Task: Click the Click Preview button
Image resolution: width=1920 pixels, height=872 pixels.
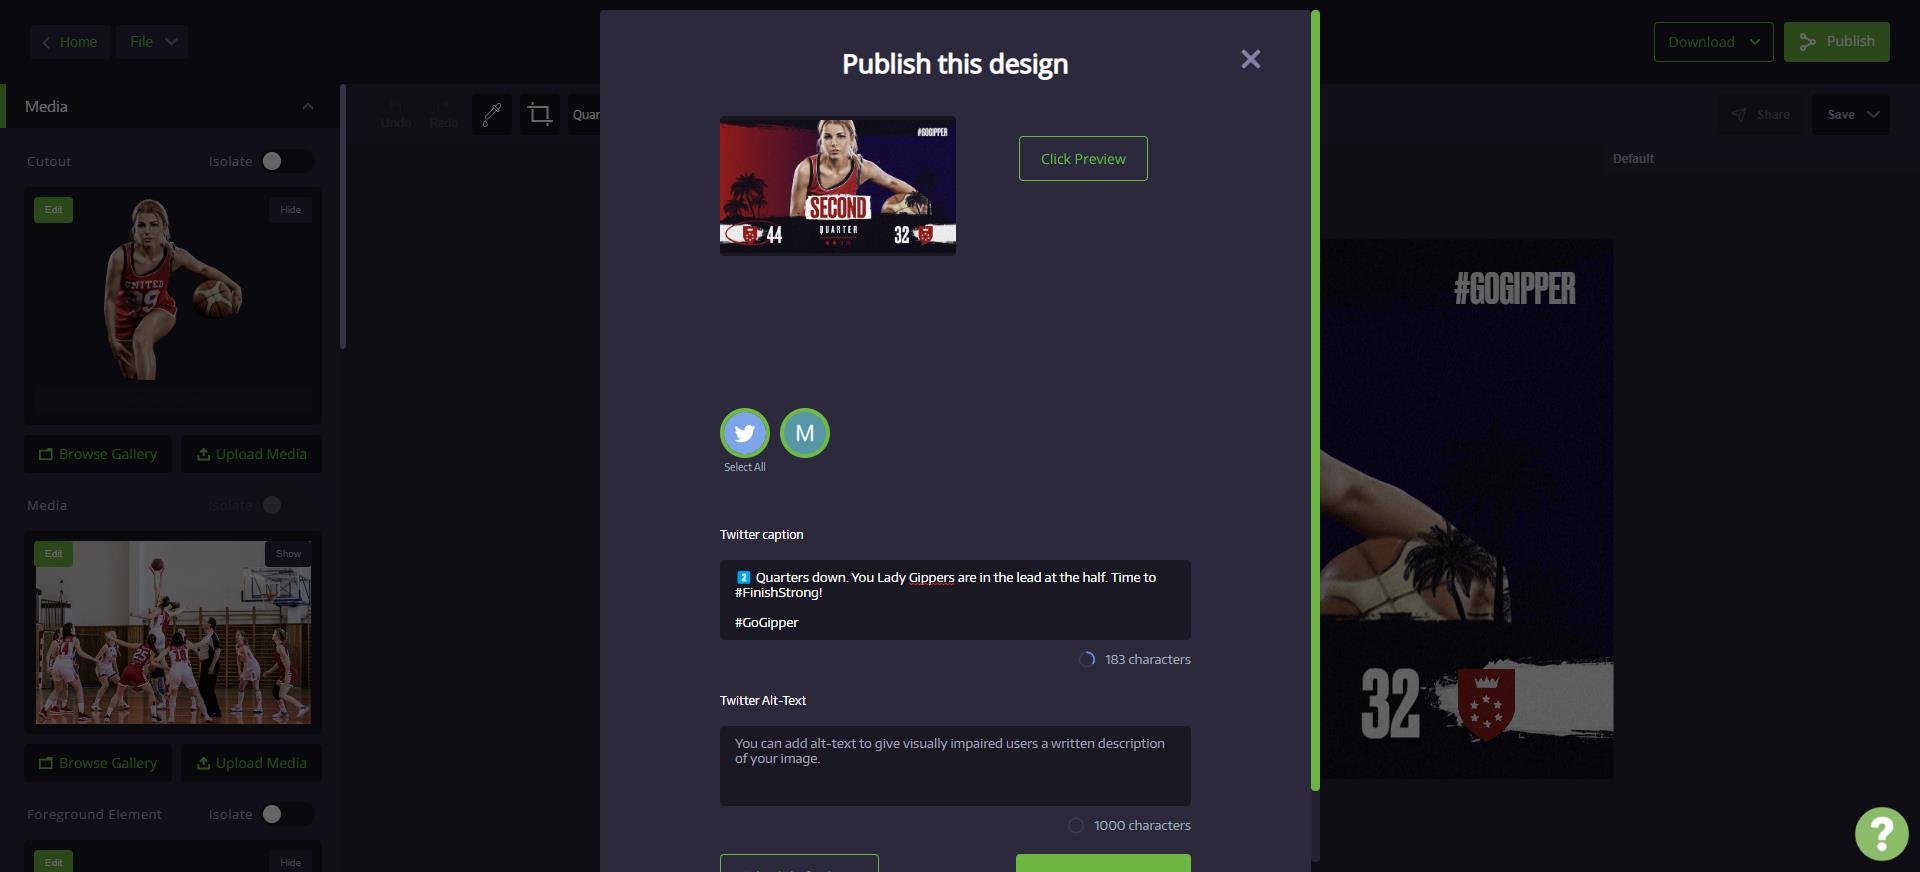Action: (x=1083, y=159)
